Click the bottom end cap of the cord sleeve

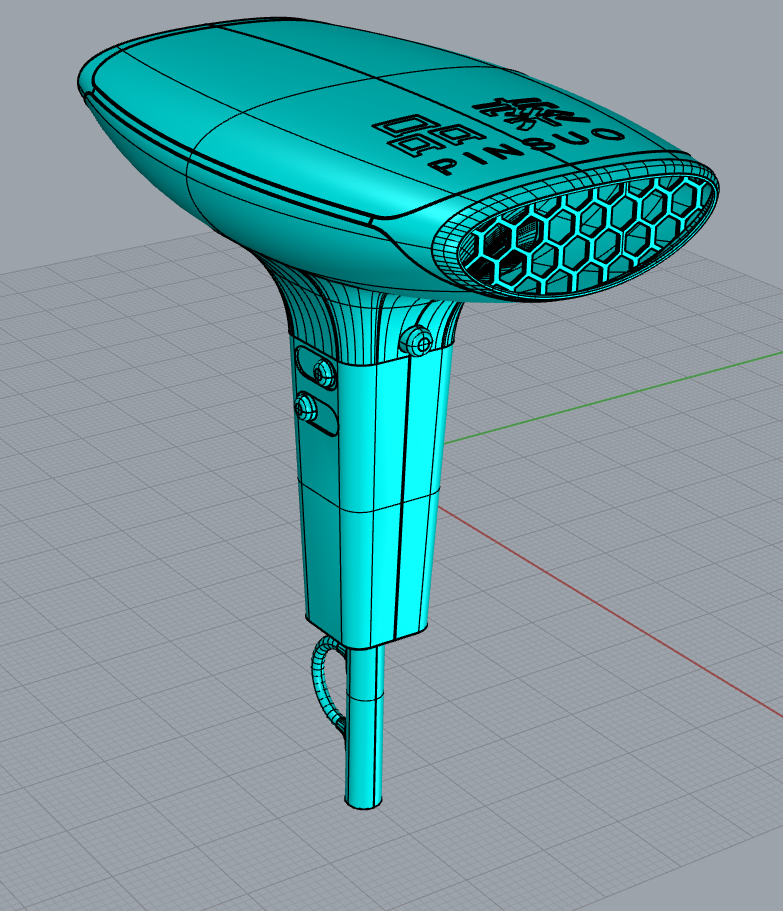point(364,802)
